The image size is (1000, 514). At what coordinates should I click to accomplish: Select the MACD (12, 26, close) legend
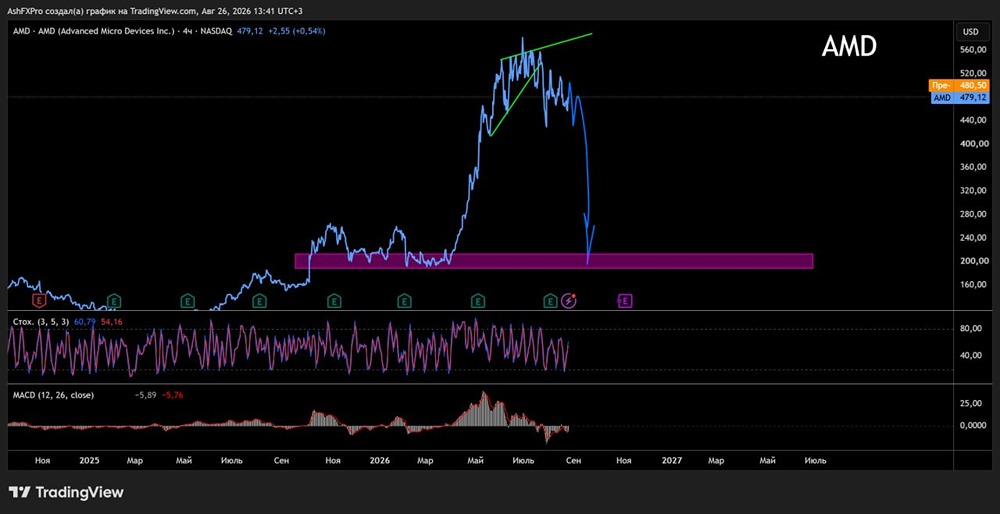point(54,395)
